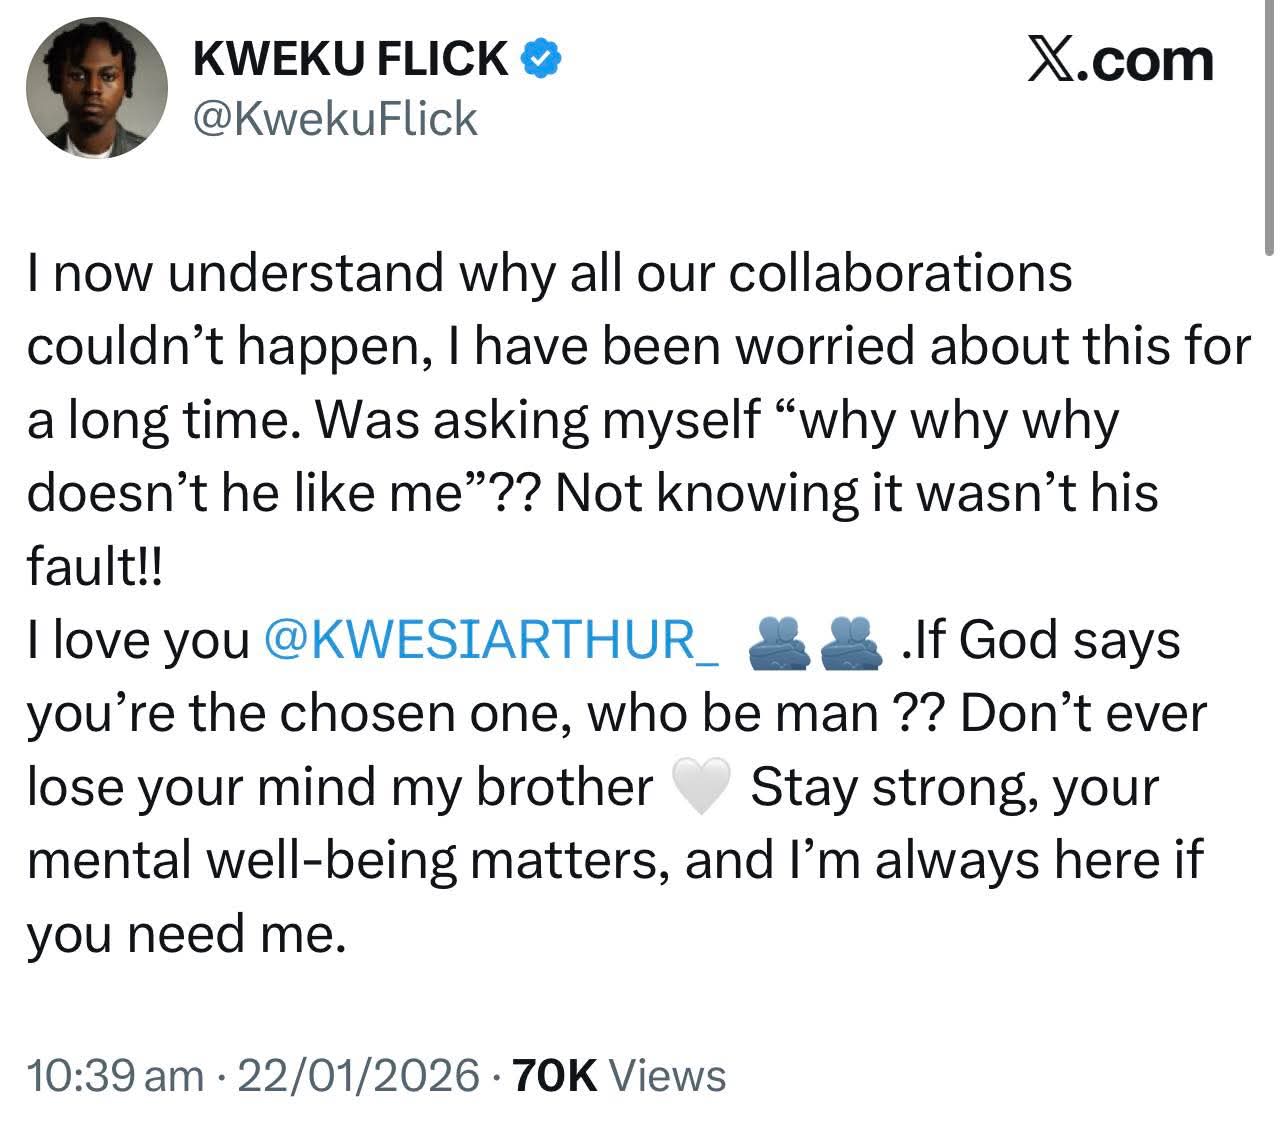Click the word Views beside 70K
Image resolution: width=1282 pixels, height=1139 pixels.
pyautogui.click(x=667, y=1076)
